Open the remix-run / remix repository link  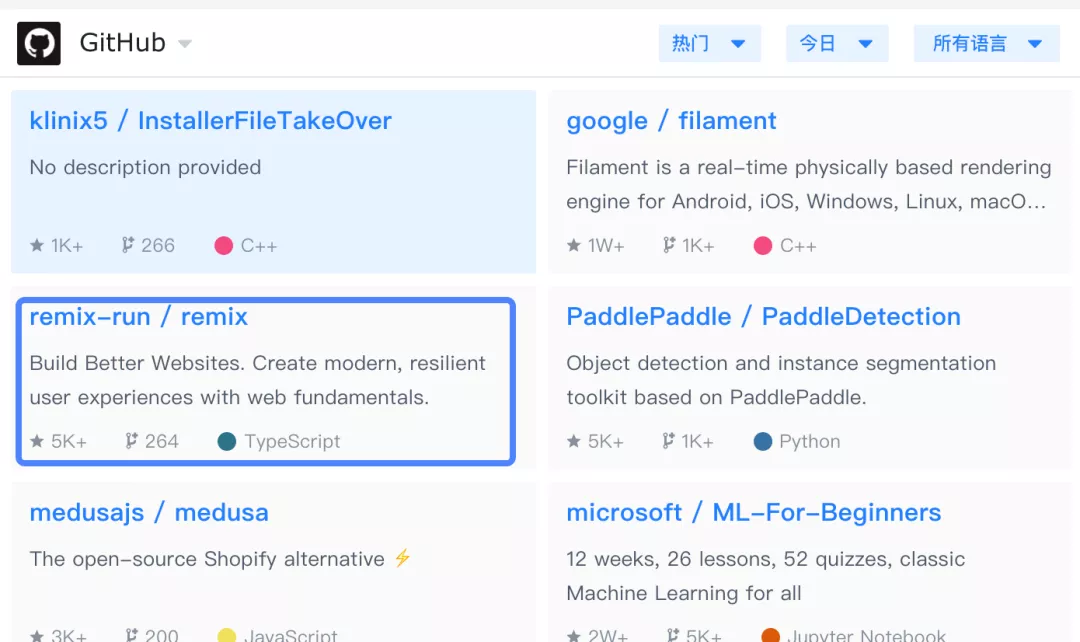pyautogui.click(x=138, y=316)
